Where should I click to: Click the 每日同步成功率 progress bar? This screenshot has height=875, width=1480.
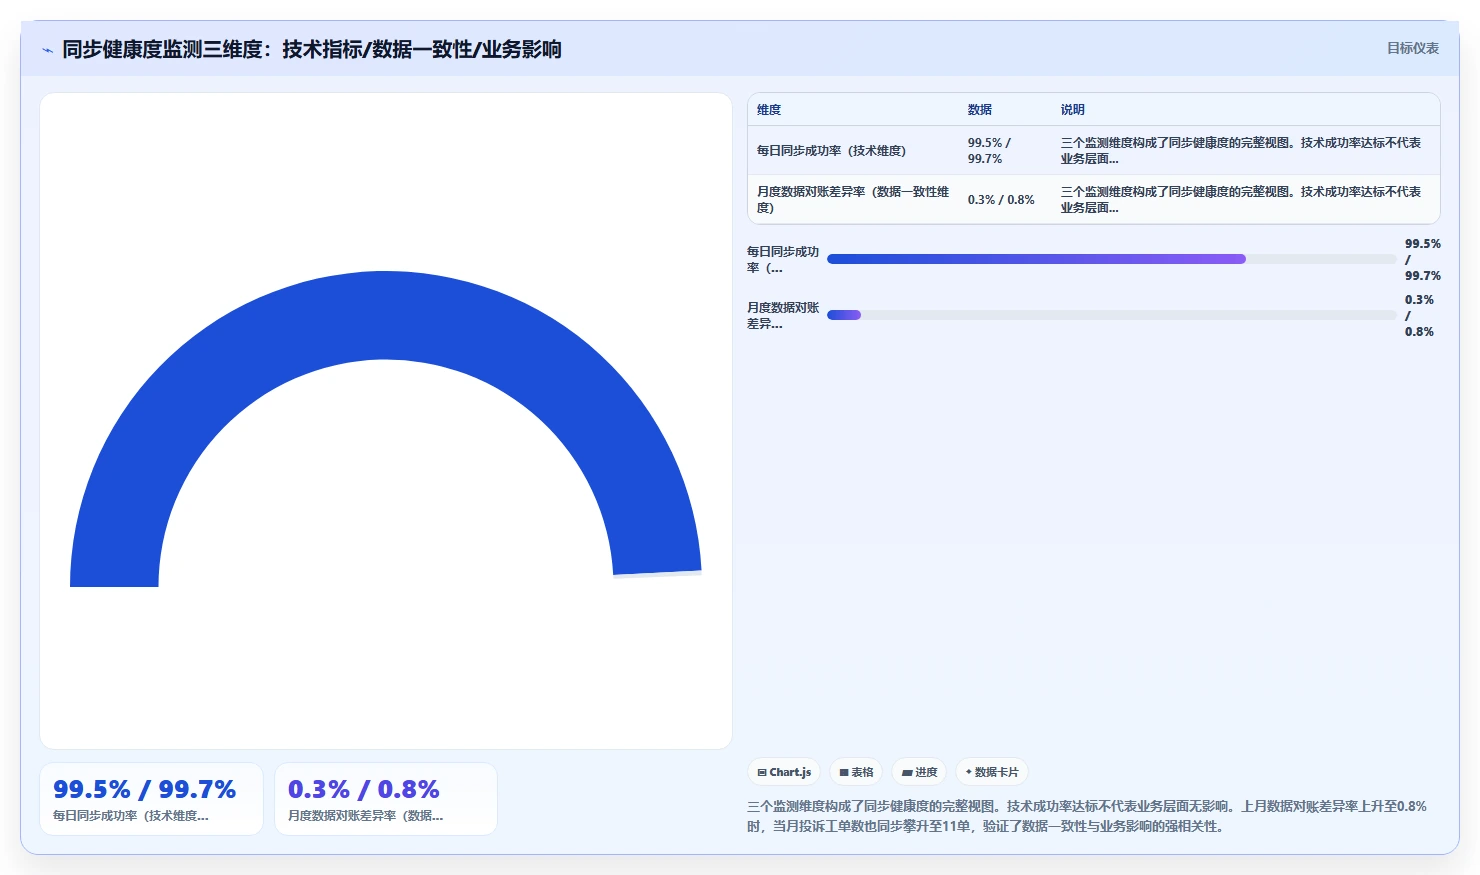click(1111, 259)
